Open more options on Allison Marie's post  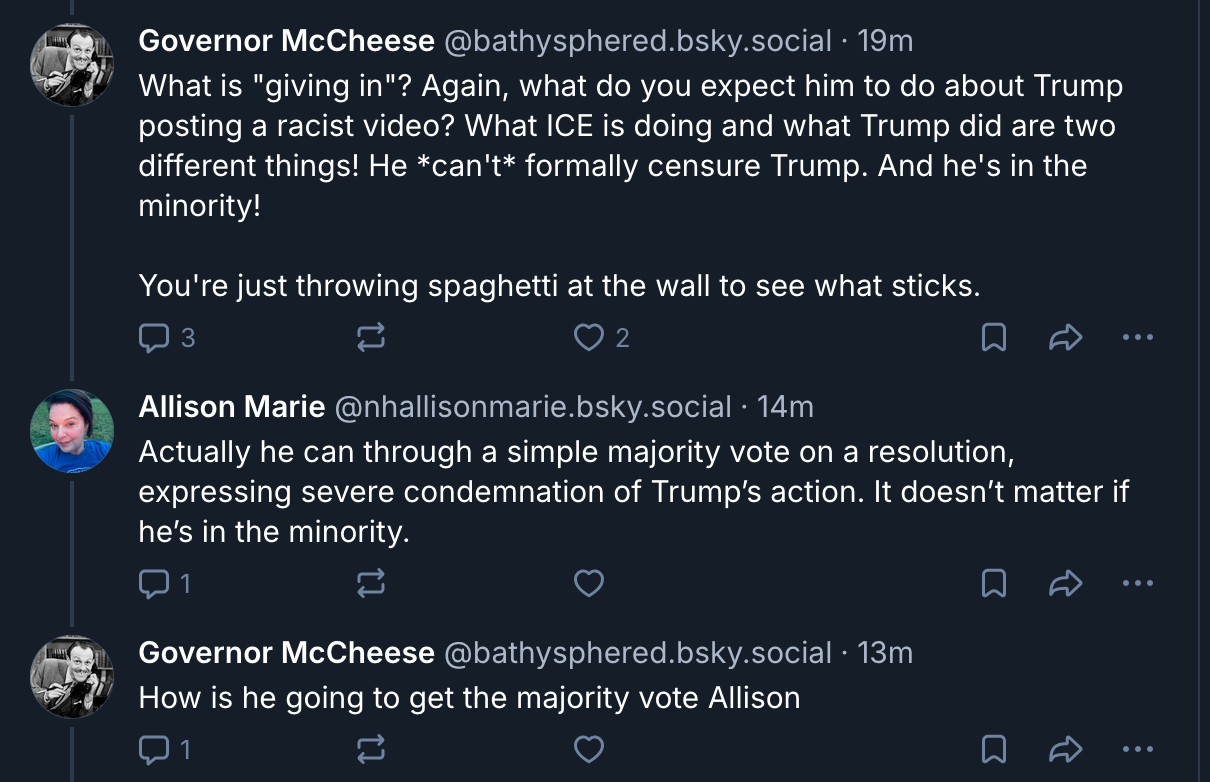coord(1137,582)
